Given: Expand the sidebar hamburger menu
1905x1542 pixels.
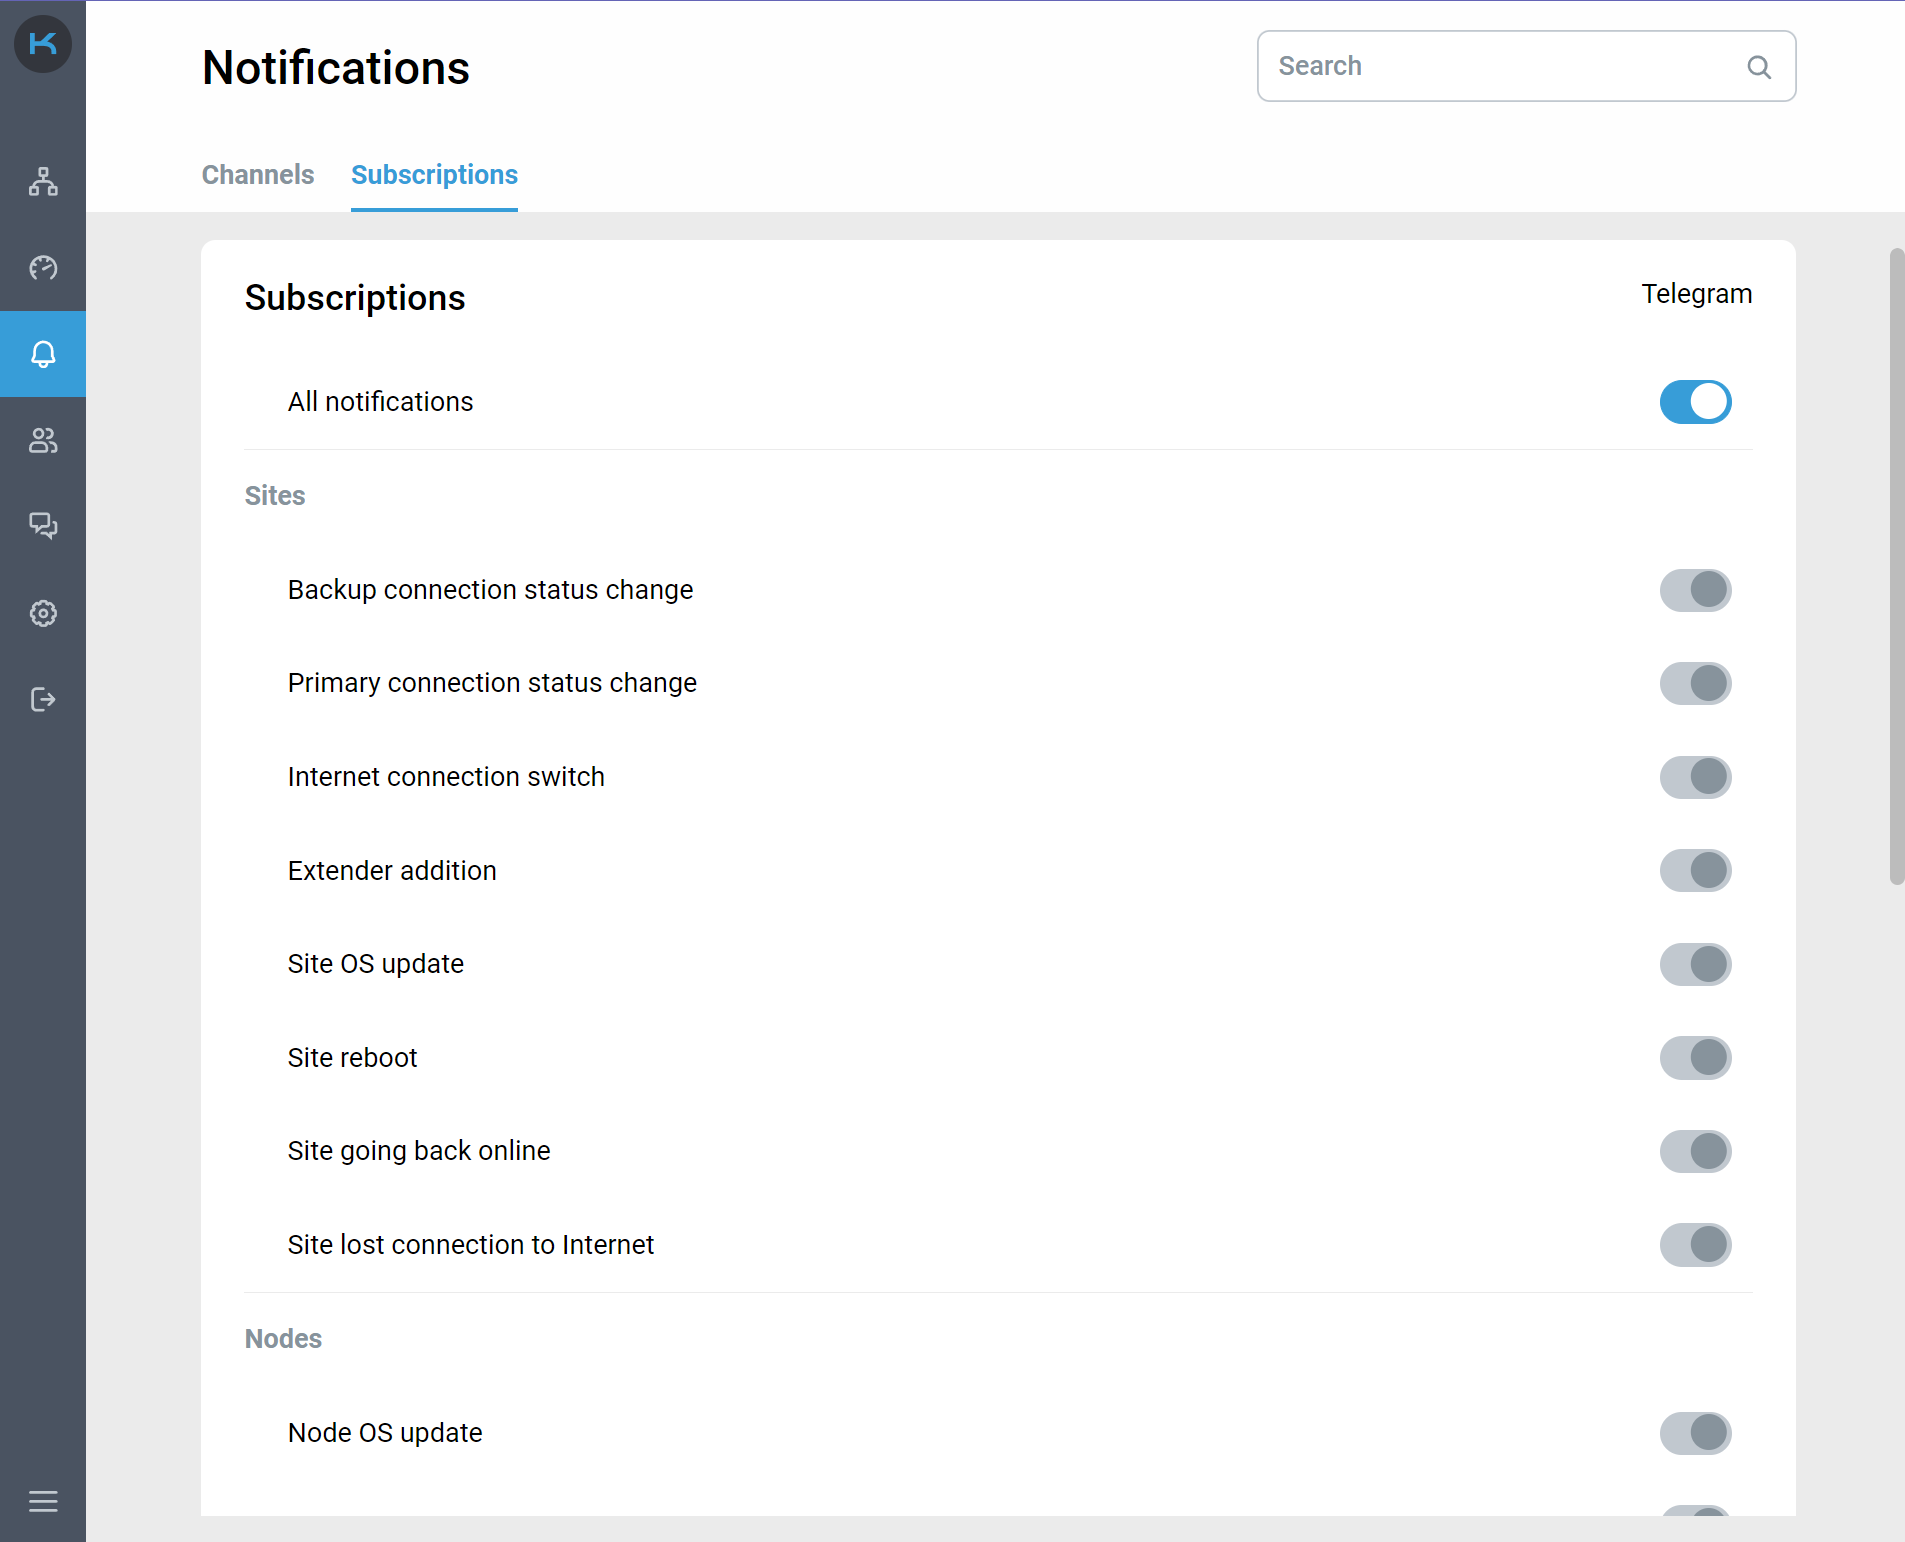Looking at the screenshot, I should pos(43,1501).
